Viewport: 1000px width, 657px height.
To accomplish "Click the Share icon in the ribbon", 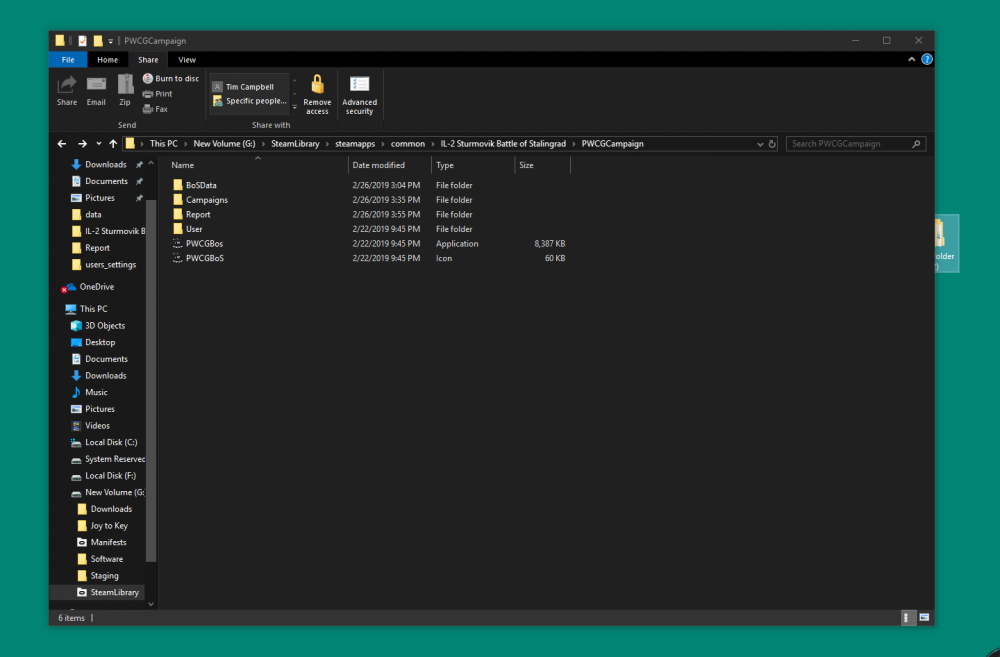I will (x=67, y=86).
